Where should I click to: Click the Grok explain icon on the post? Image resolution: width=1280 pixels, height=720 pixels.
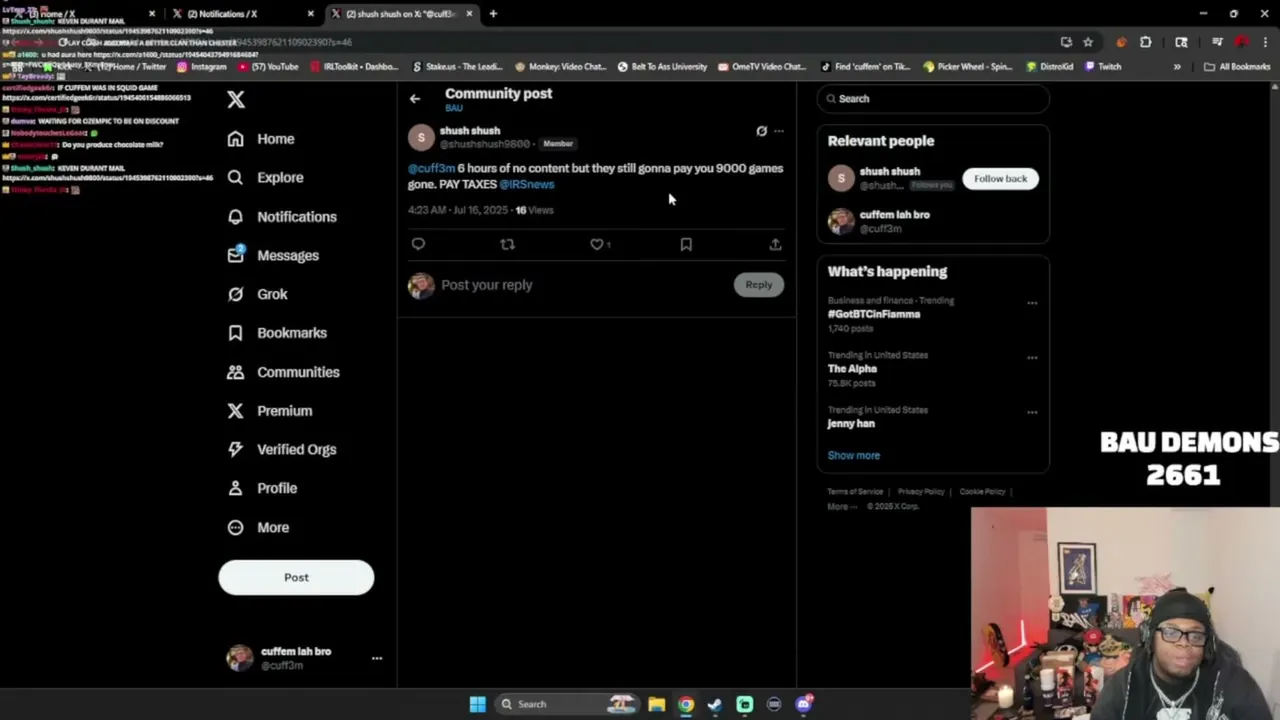tap(761, 131)
